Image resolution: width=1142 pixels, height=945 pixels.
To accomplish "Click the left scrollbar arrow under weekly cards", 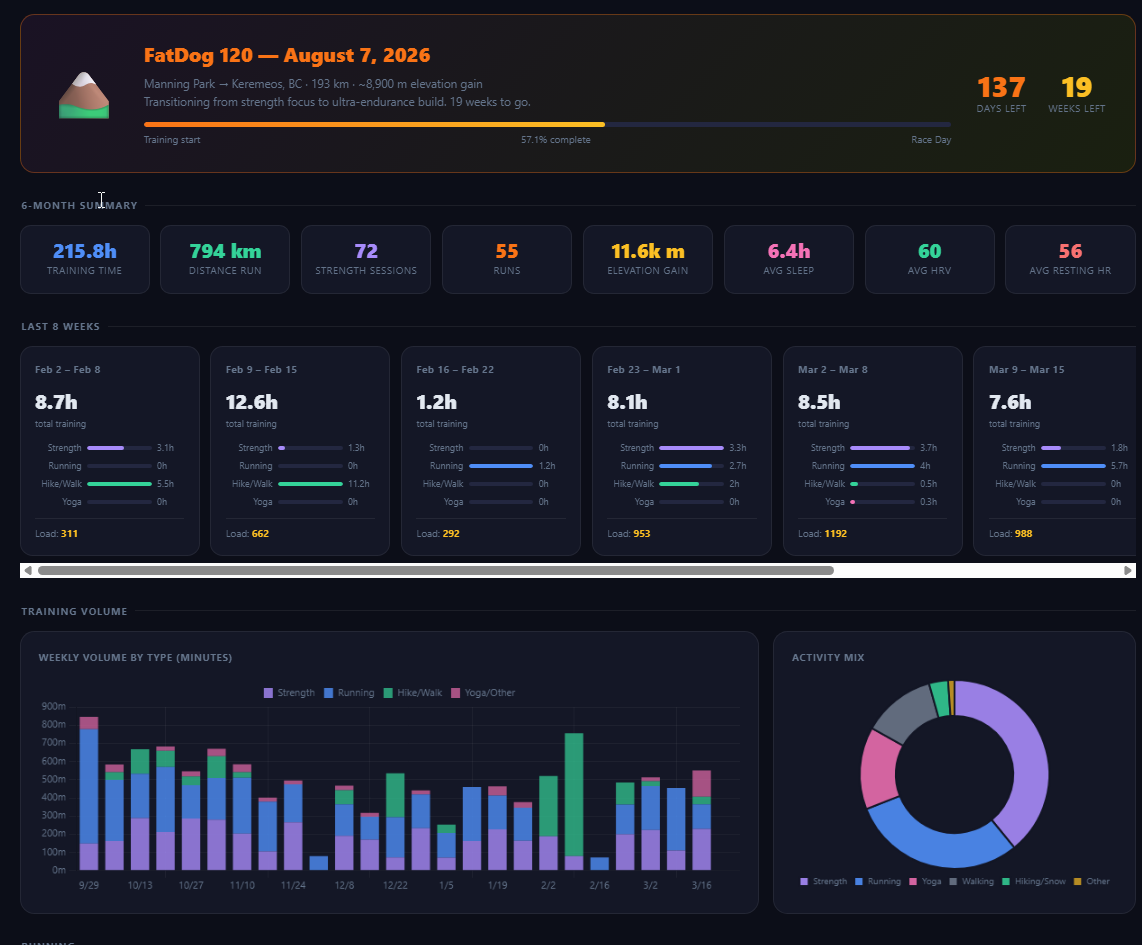I will coord(28,571).
